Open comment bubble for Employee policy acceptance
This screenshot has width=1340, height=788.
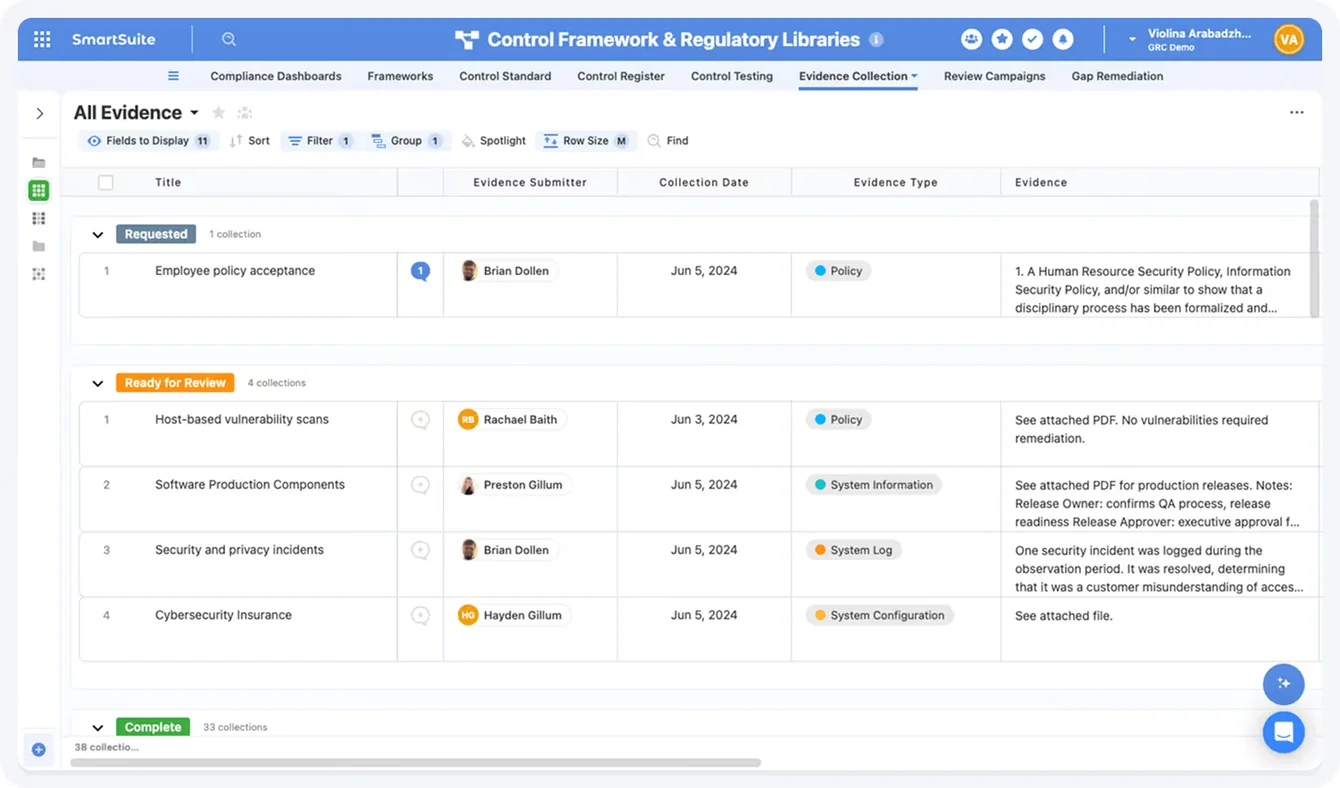(421, 271)
